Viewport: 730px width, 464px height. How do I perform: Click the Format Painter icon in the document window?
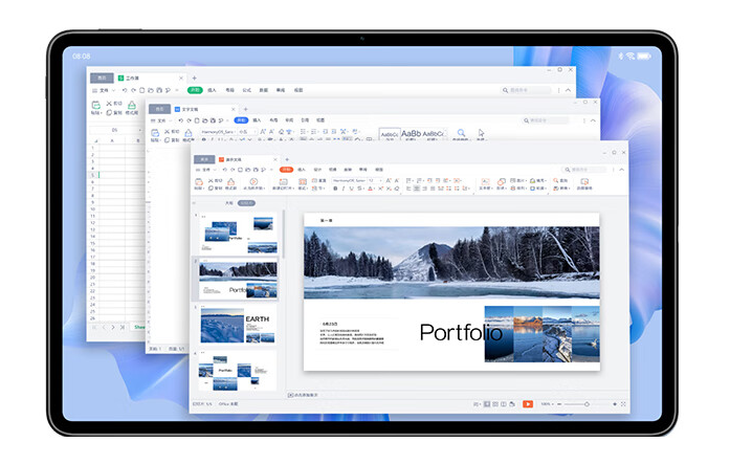pyautogui.click(x=188, y=134)
